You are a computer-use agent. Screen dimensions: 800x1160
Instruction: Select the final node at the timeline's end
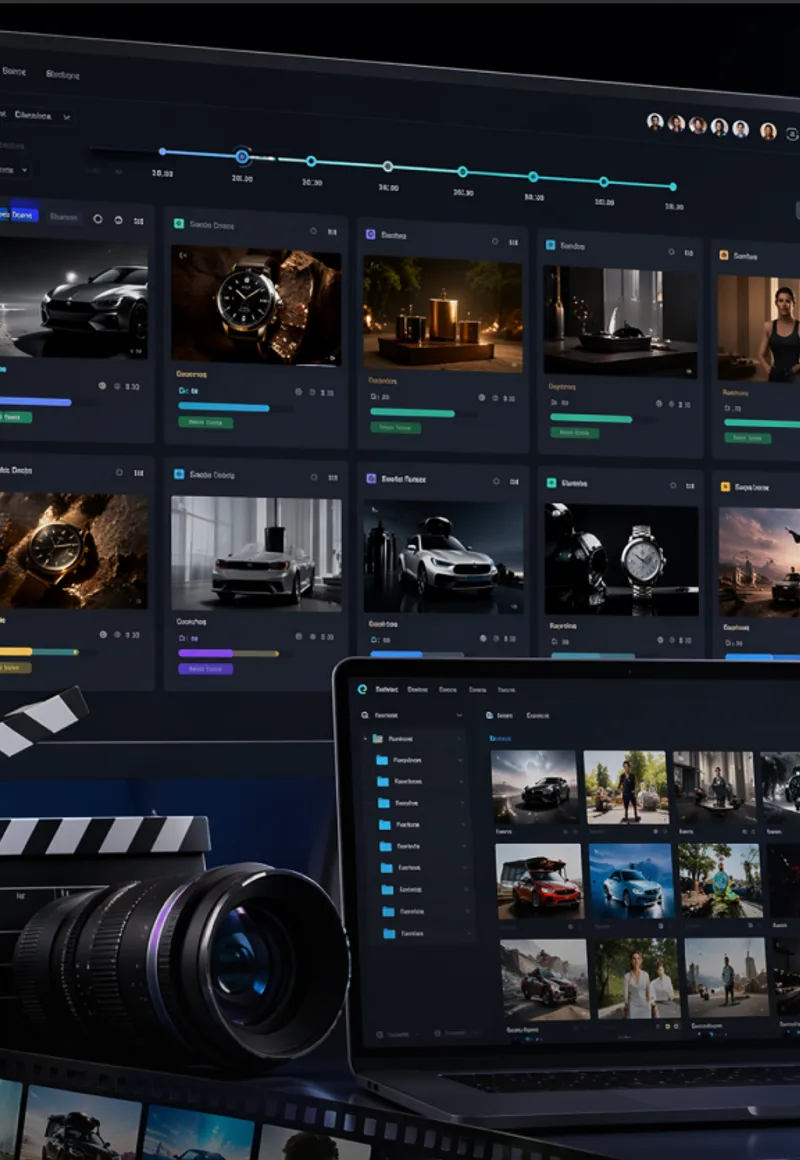[x=673, y=186]
